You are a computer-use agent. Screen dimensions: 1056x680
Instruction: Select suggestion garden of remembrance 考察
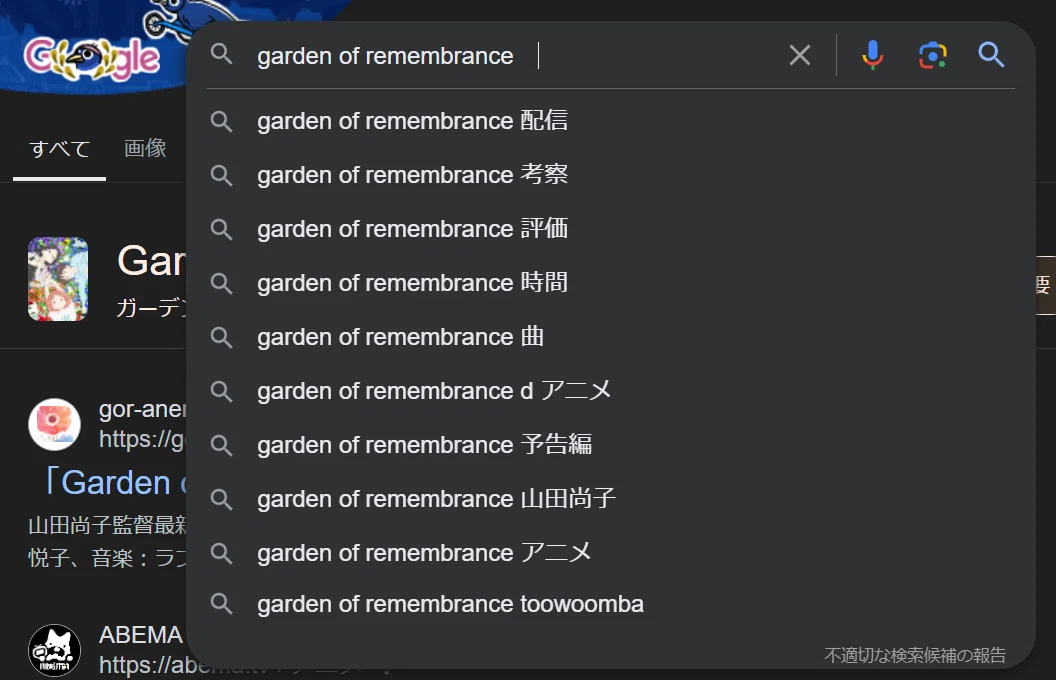(x=611, y=175)
